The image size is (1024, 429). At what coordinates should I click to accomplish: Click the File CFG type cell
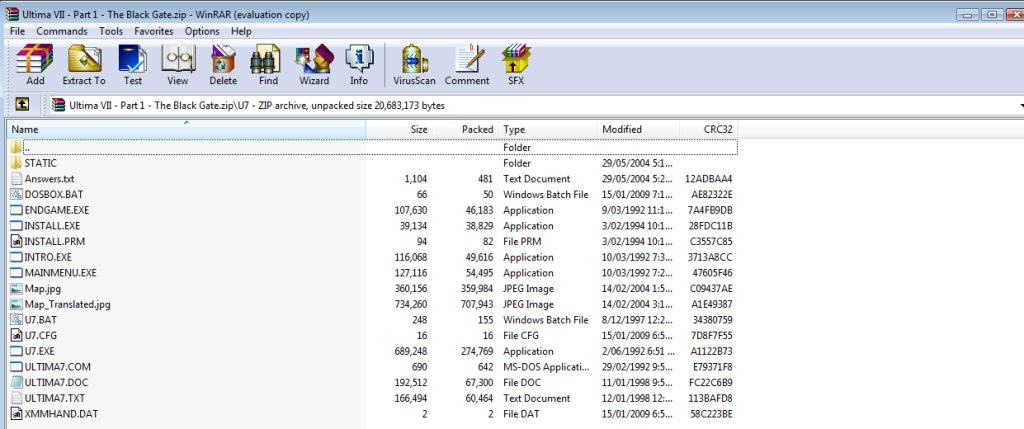pos(521,336)
